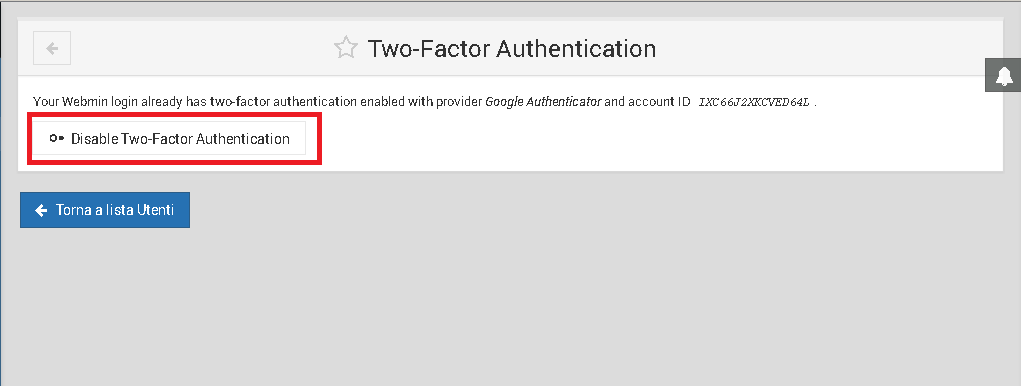1021x386 pixels.
Task: Click 'enabled with provider' phrase in description
Action: [421, 102]
